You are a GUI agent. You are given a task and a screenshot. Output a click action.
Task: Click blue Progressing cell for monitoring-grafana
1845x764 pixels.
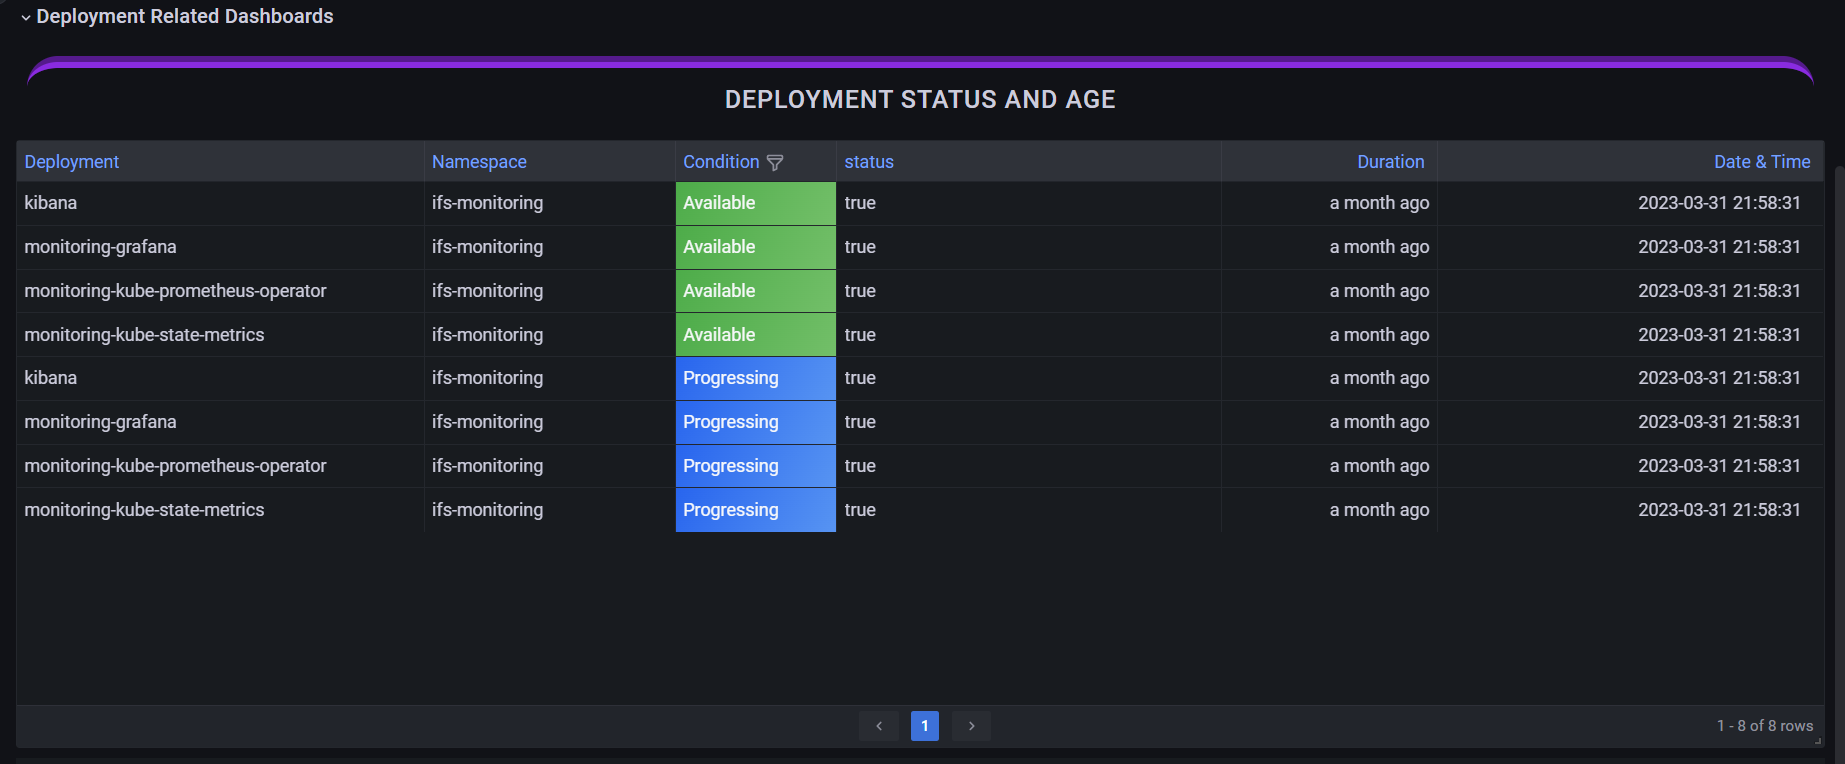(755, 422)
